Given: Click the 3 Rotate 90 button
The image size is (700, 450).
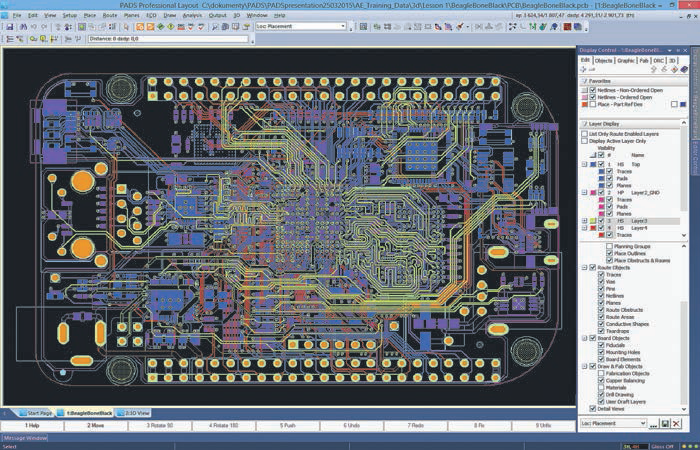Looking at the screenshot, I should pyautogui.click(x=160, y=426).
